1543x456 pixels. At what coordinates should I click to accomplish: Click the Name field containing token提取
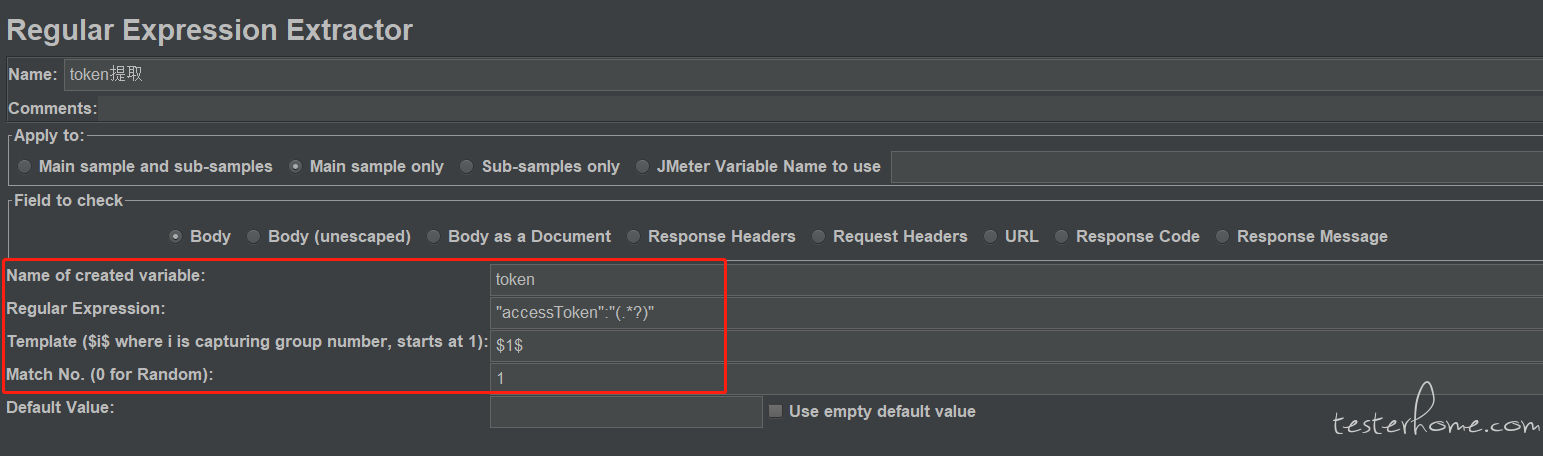(803, 75)
